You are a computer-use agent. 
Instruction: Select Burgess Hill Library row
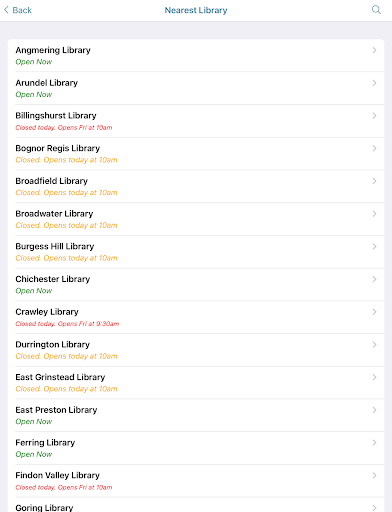196,252
